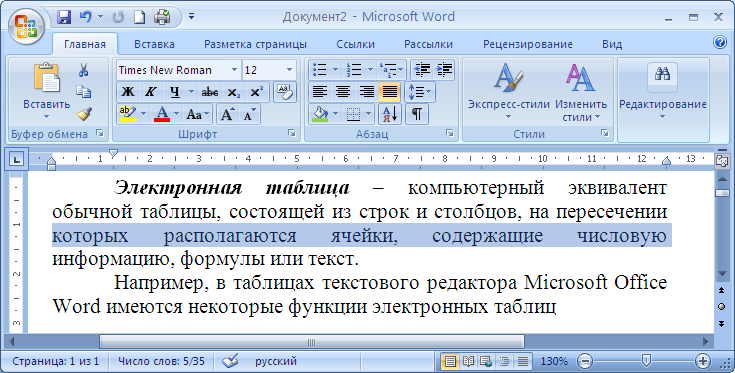Image resolution: width=735 pixels, height=373 pixels.
Task: Open Редактирование menu
Action: [x=663, y=92]
